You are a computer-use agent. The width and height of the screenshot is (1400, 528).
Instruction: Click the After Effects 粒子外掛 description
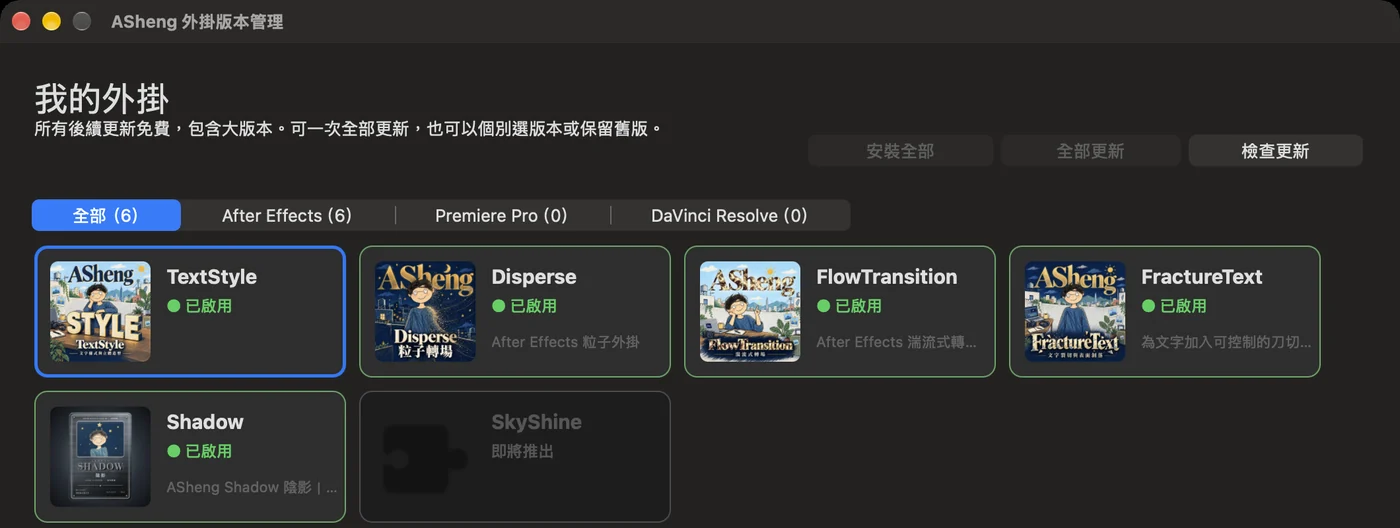(565, 342)
